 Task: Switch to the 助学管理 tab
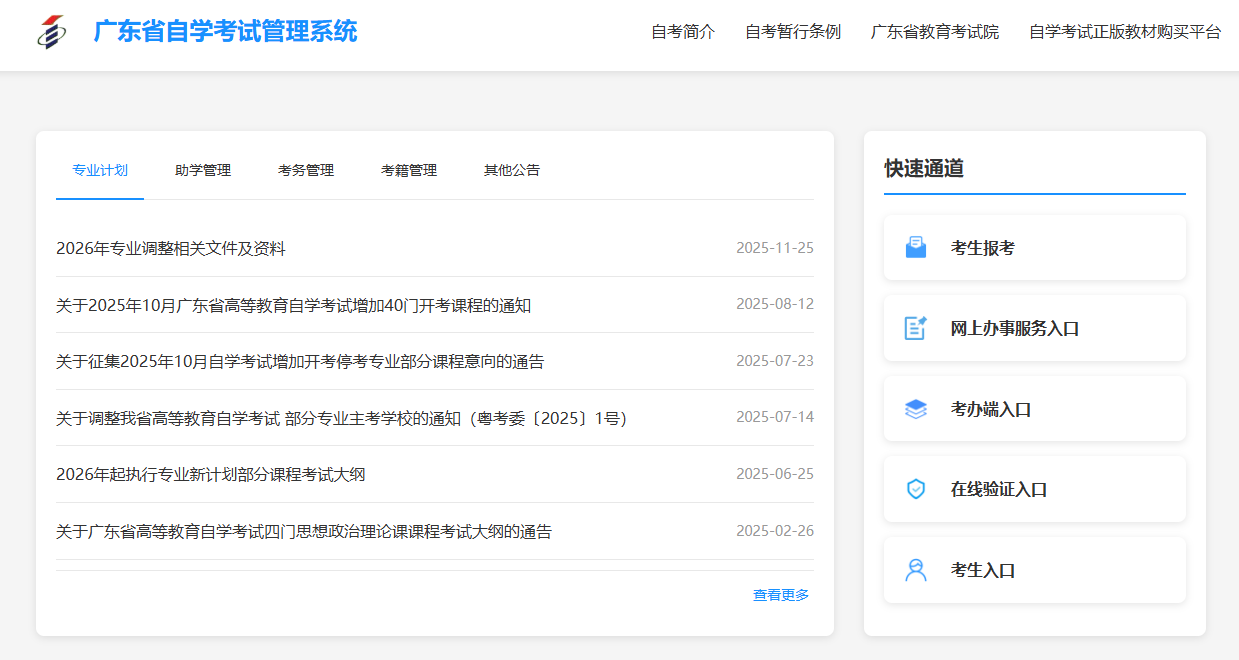(202, 170)
